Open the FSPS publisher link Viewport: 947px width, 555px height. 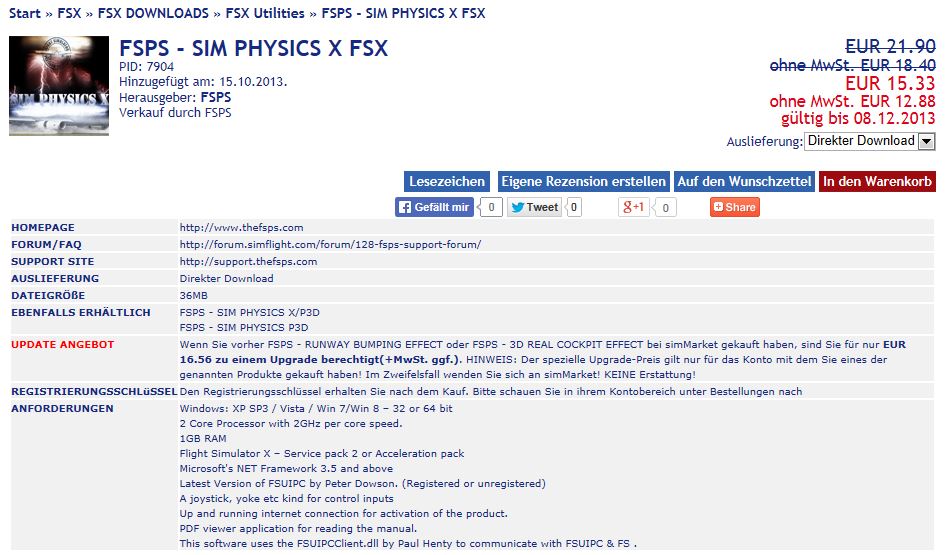(x=216, y=97)
